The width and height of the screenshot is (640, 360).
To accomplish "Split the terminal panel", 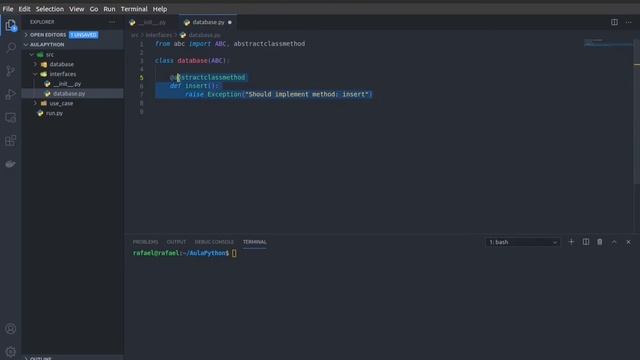I will (x=586, y=242).
